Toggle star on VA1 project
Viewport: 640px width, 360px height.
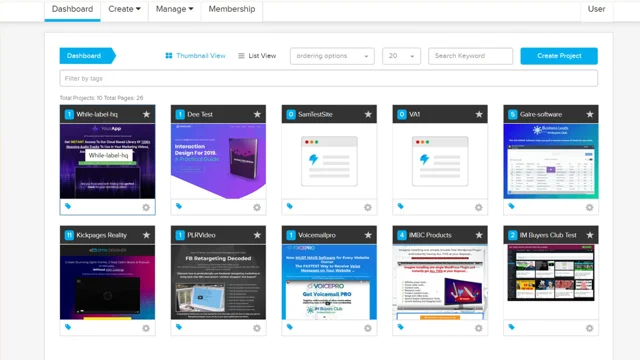[x=479, y=114]
